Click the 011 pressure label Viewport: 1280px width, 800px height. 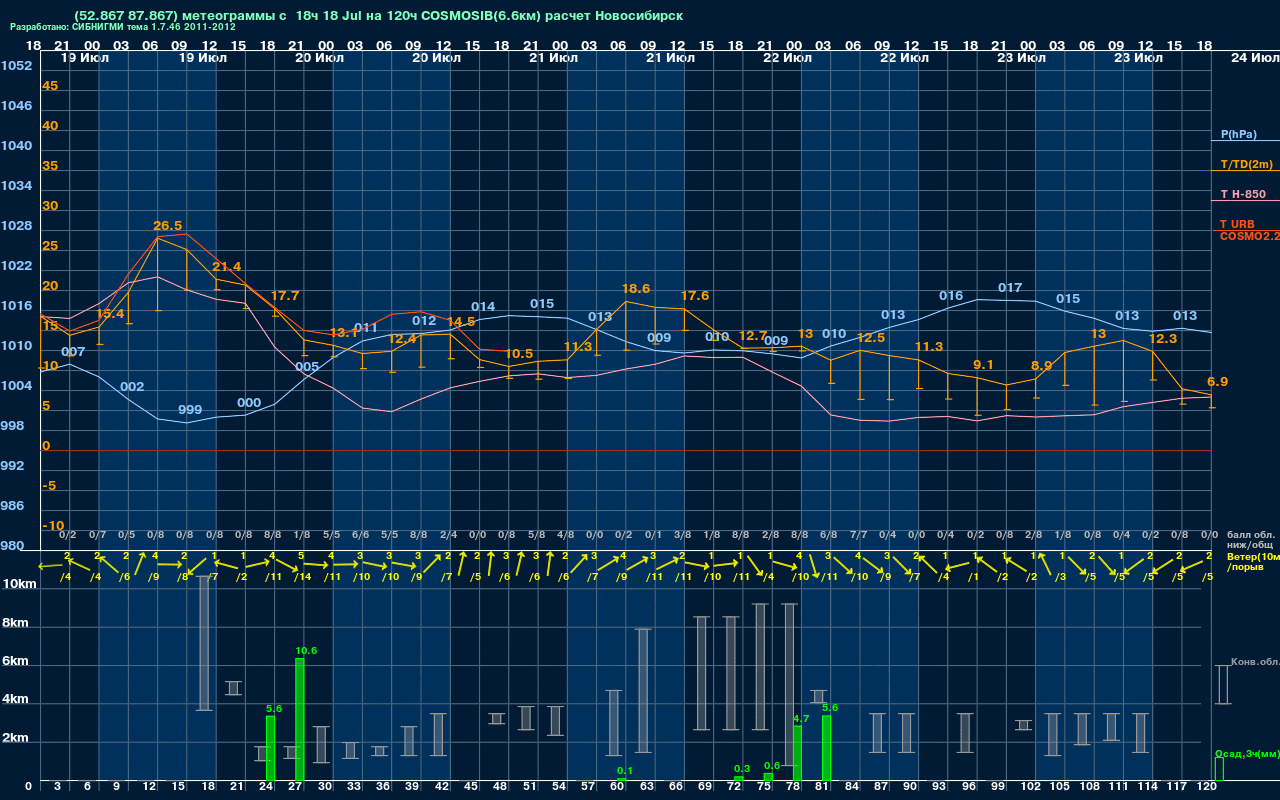(x=366, y=328)
